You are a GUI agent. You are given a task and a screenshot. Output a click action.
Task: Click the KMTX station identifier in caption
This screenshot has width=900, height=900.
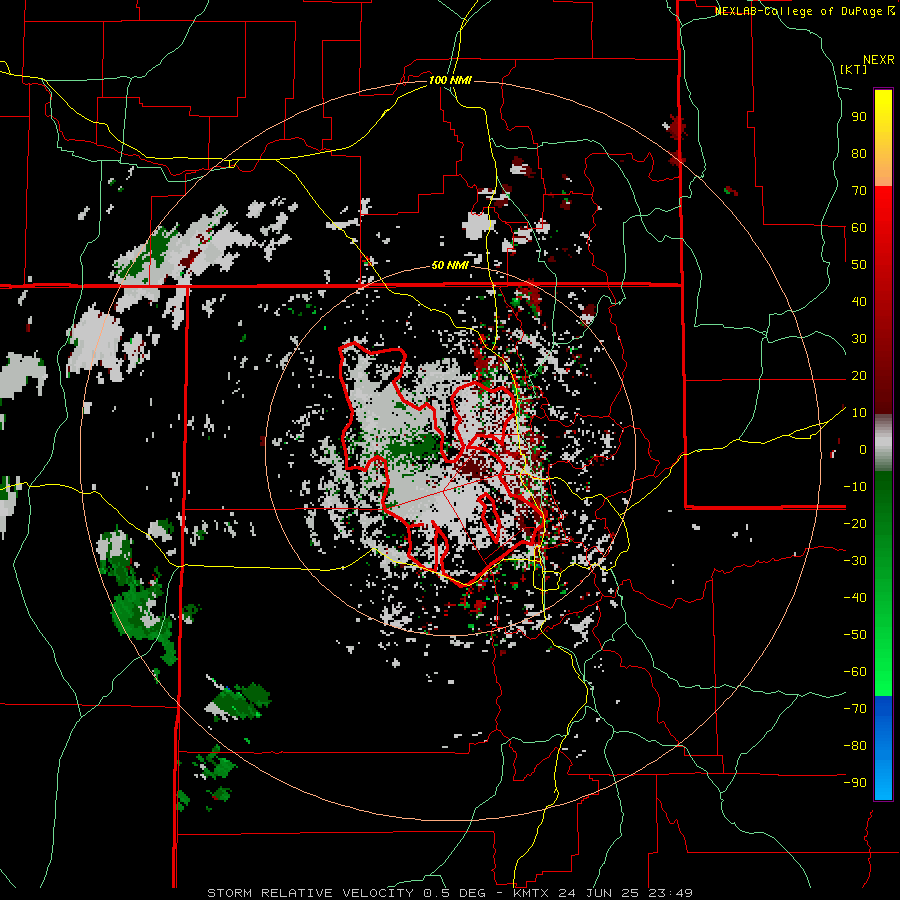pos(530,893)
